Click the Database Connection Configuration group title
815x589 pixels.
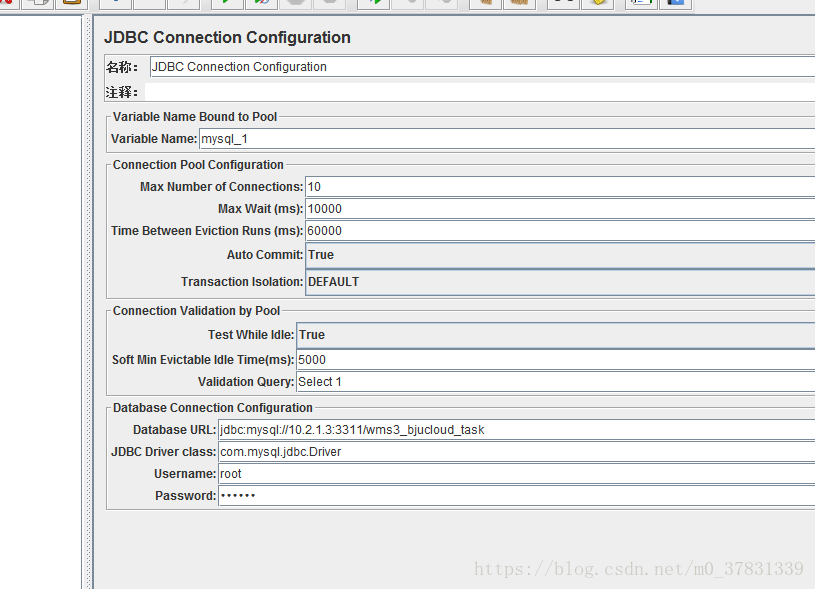213,408
